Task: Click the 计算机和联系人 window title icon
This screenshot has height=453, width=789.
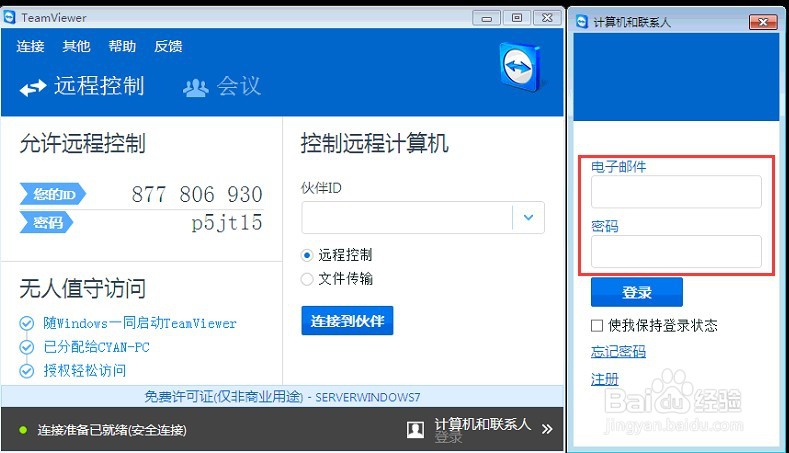Action: [582, 22]
